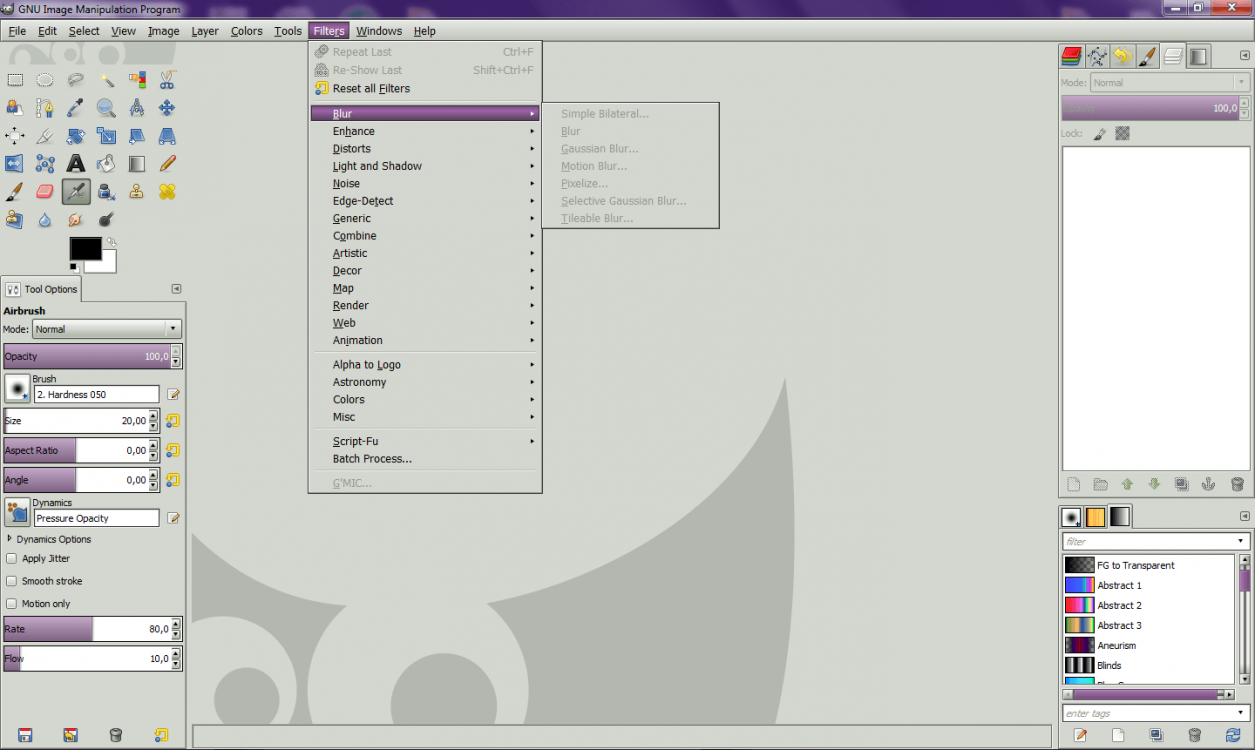The height and width of the screenshot is (750, 1255).
Task: Expand Dynamics Options section
Action: [10, 539]
